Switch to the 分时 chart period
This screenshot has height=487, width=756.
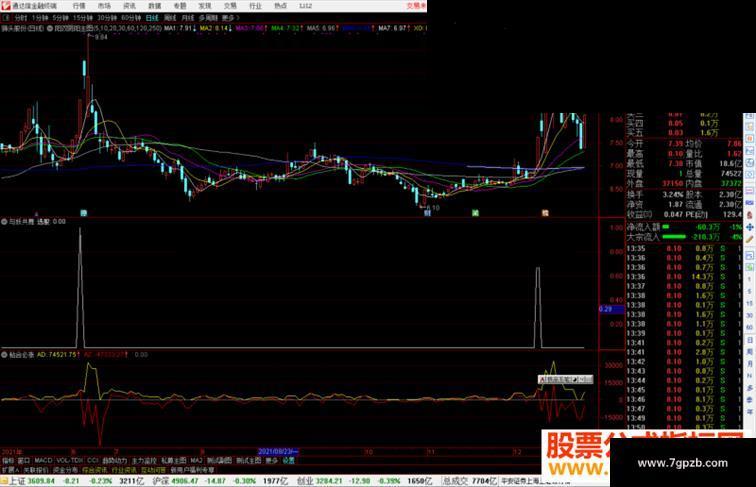click(21, 18)
